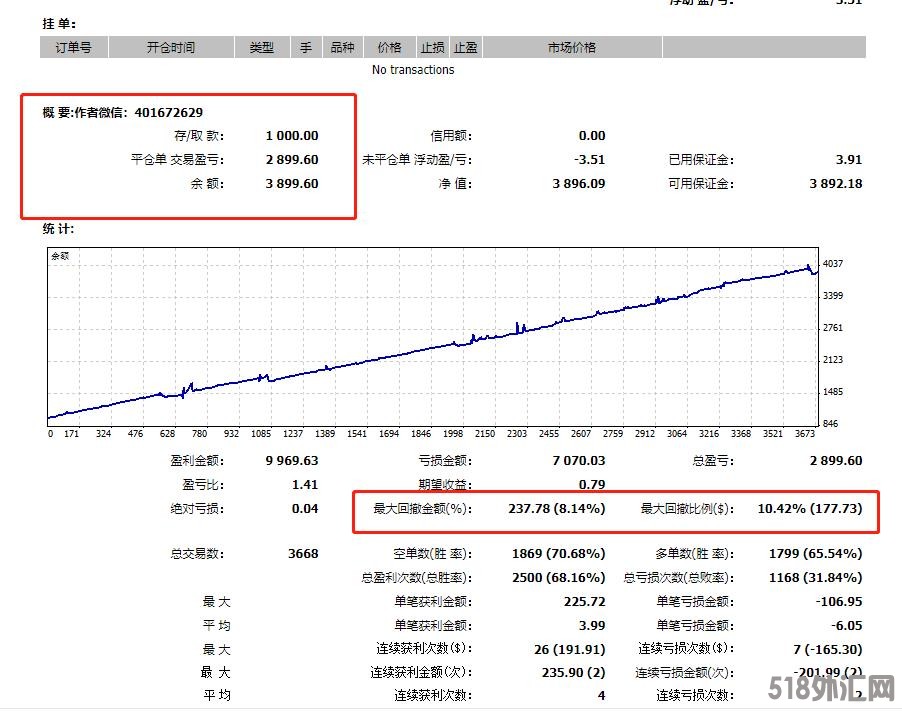Select the 止损 column header
Image resolution: width=902 pixels, height=712 pixels.
coord(432,47)
